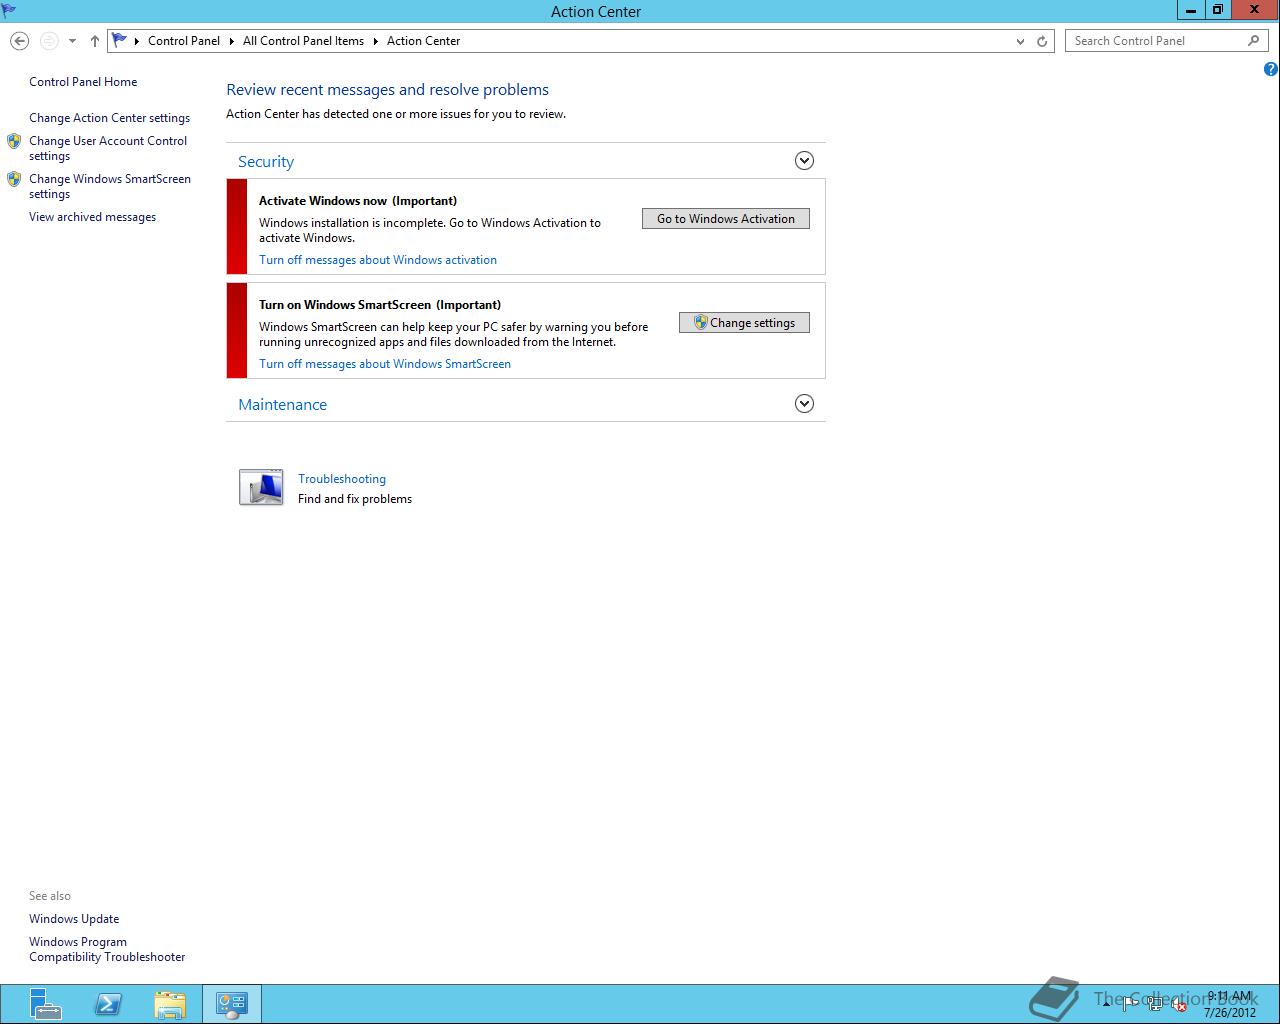Image resolution: width=1280 pixels, height=1024 pixels.
Task: Launch Windows PowerShell from the taskbar
Action: click(x=108, y=1004)
